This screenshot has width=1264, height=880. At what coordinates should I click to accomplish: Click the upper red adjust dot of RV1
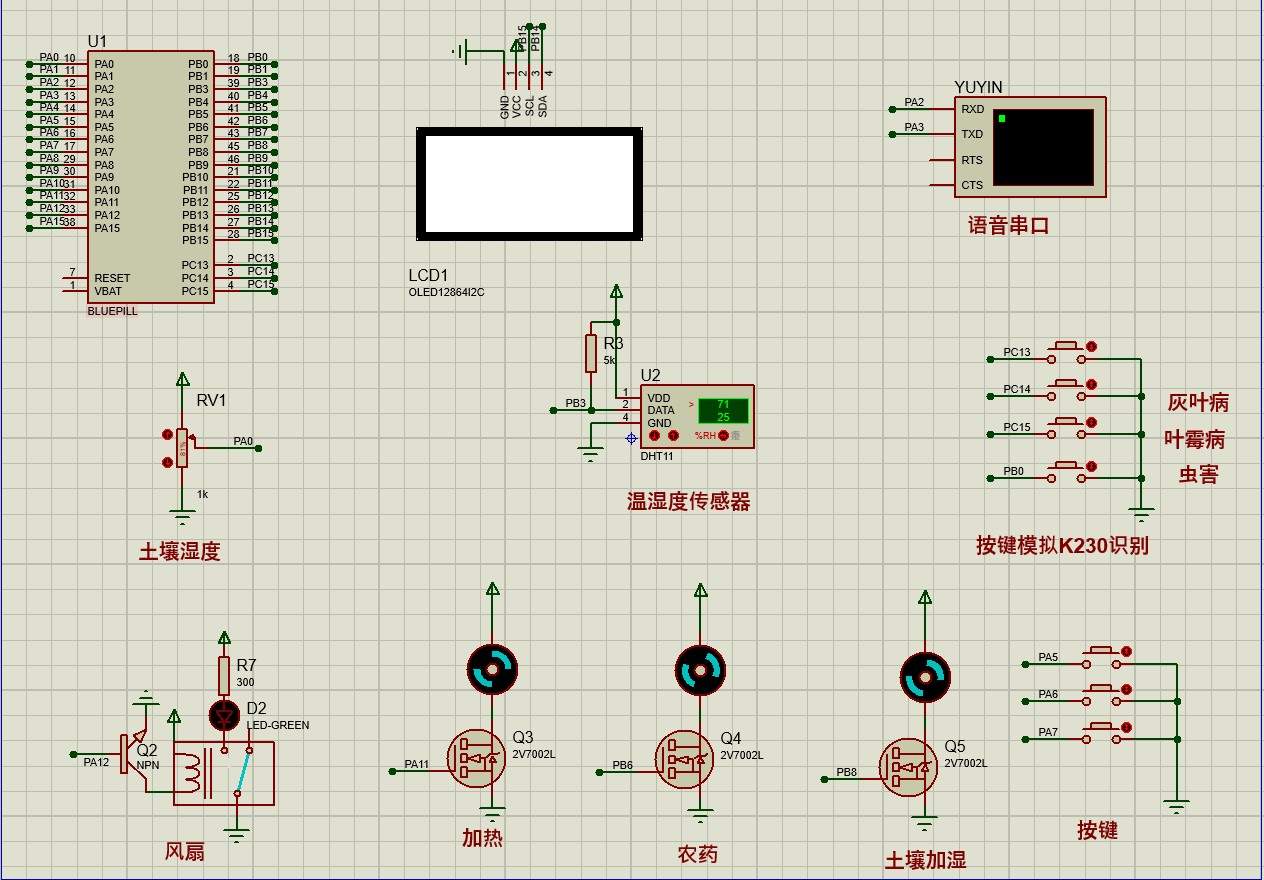[167, 434]
